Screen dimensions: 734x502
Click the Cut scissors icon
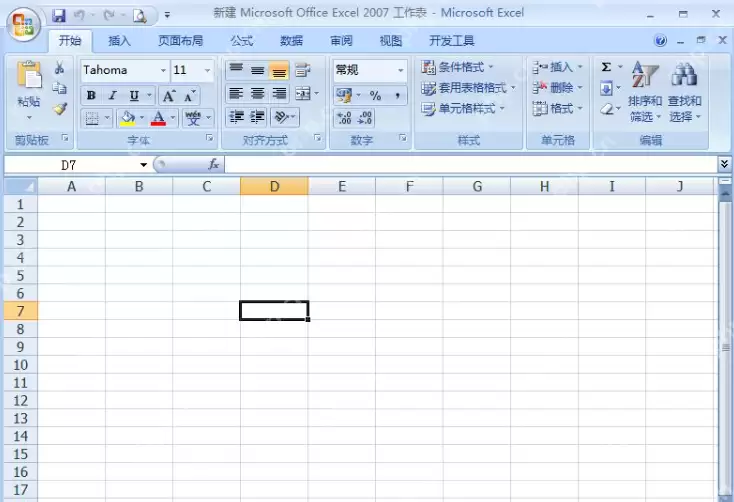point(59,68)
